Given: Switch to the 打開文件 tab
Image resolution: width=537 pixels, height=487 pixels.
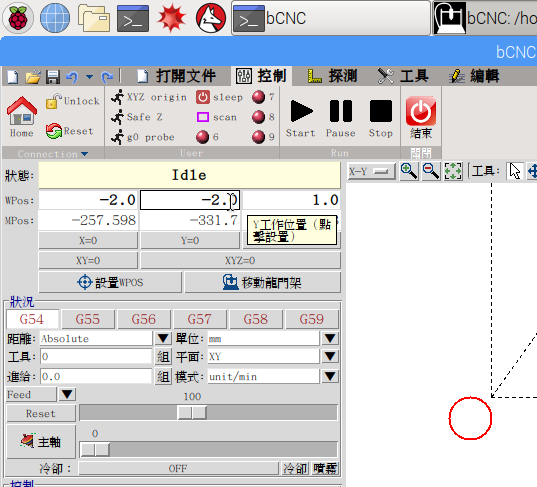Looking at the screenshot, I should pos(176,76).
